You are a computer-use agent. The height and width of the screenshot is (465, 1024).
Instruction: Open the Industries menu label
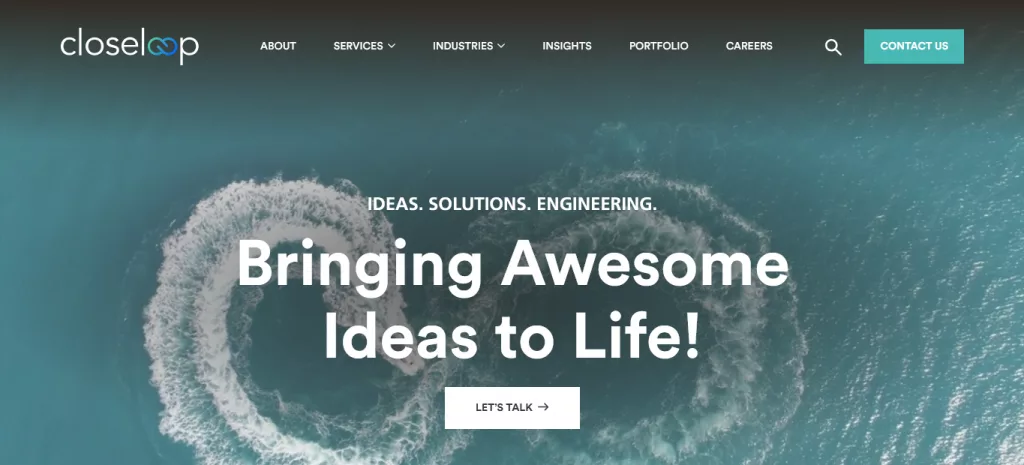pos(462,46)
